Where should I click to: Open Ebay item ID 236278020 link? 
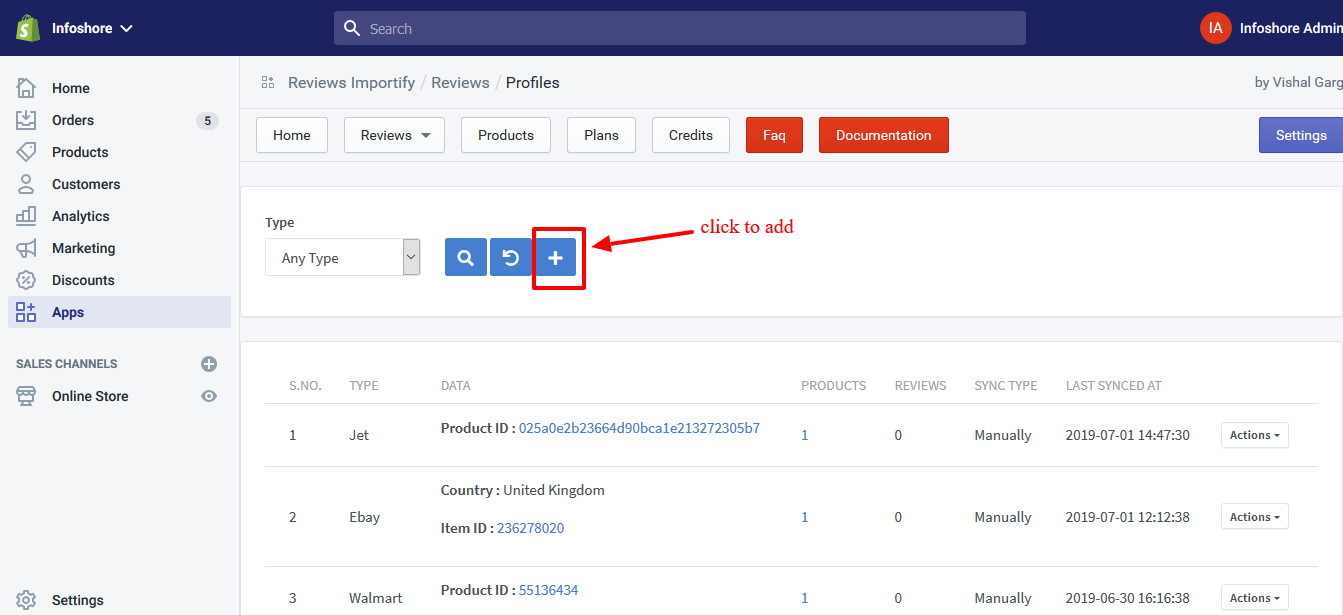tap(530, 528)
